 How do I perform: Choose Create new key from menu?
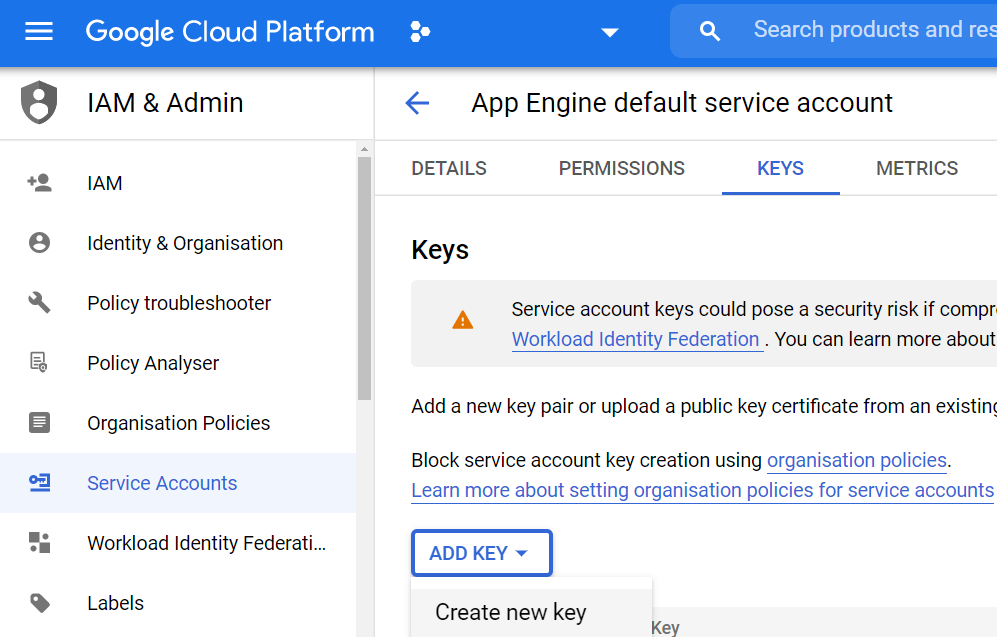tap(532, 612)
